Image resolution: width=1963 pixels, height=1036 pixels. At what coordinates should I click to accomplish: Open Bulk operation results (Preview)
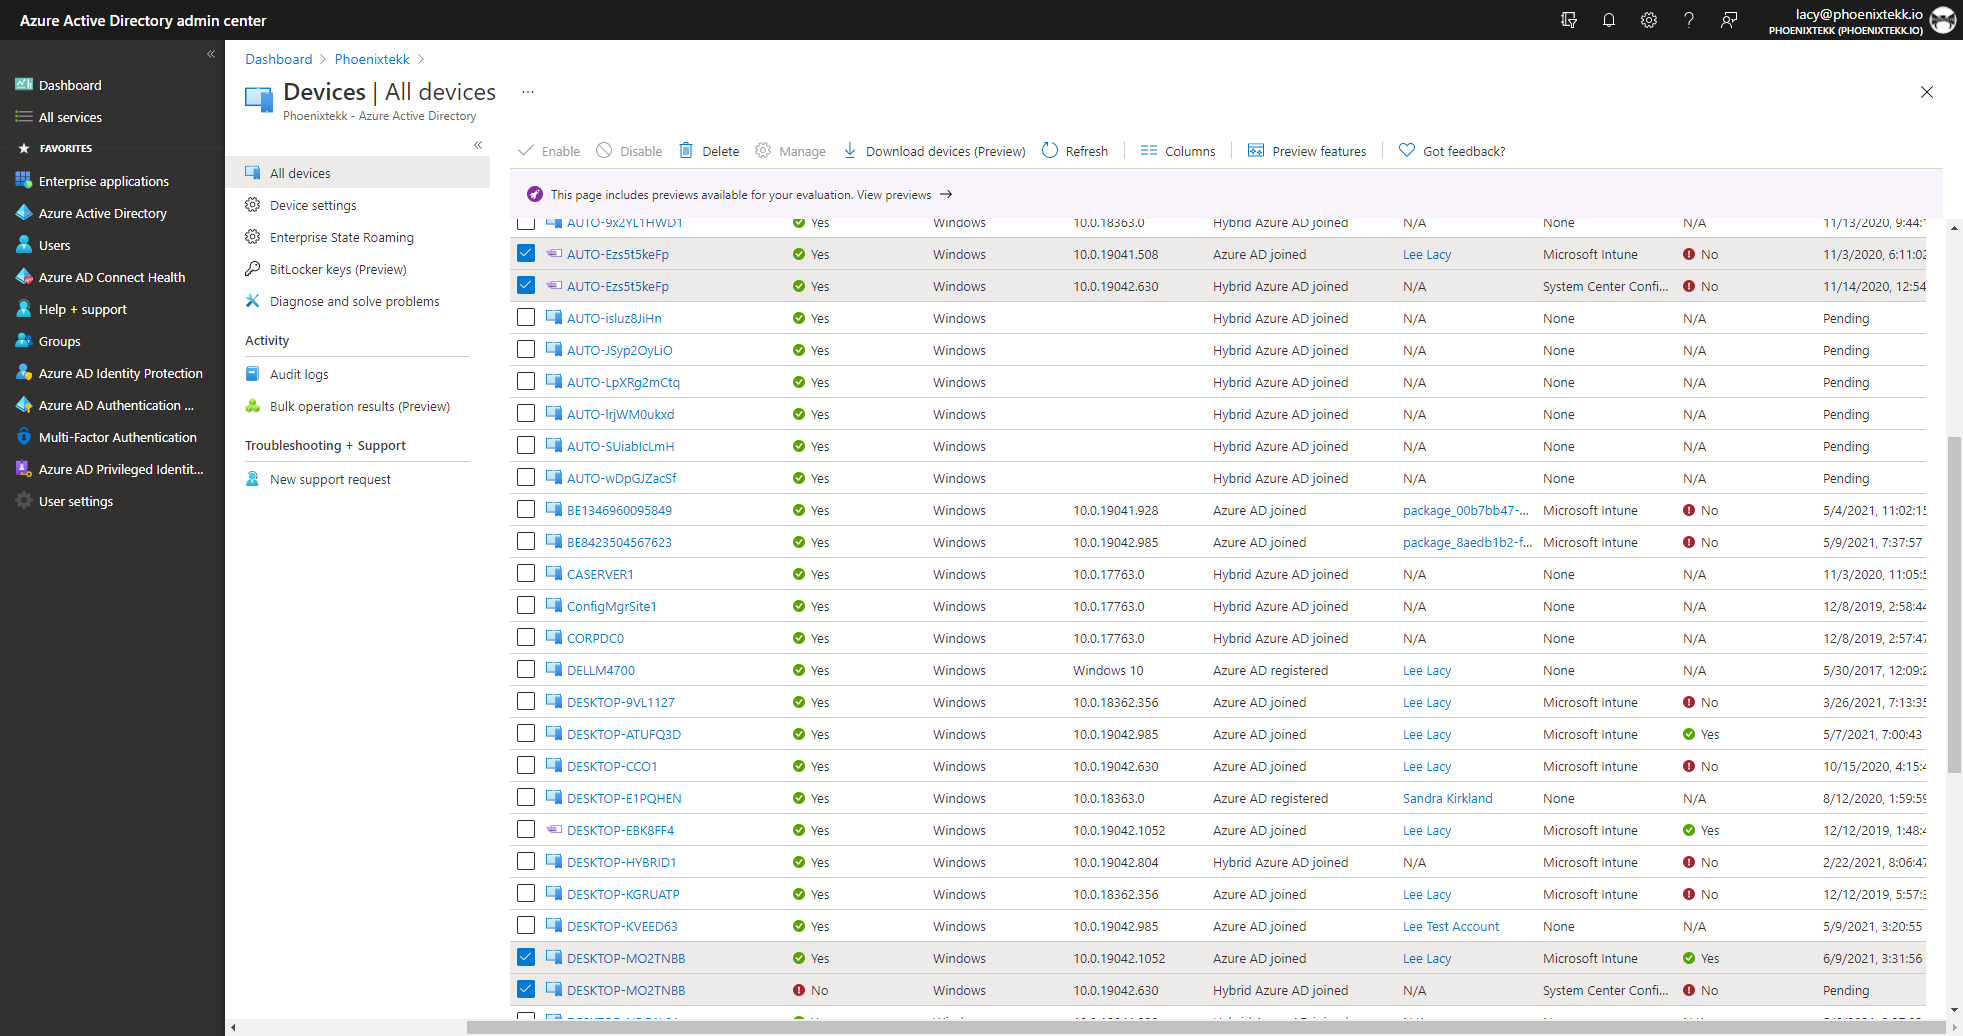pos(357,406)
